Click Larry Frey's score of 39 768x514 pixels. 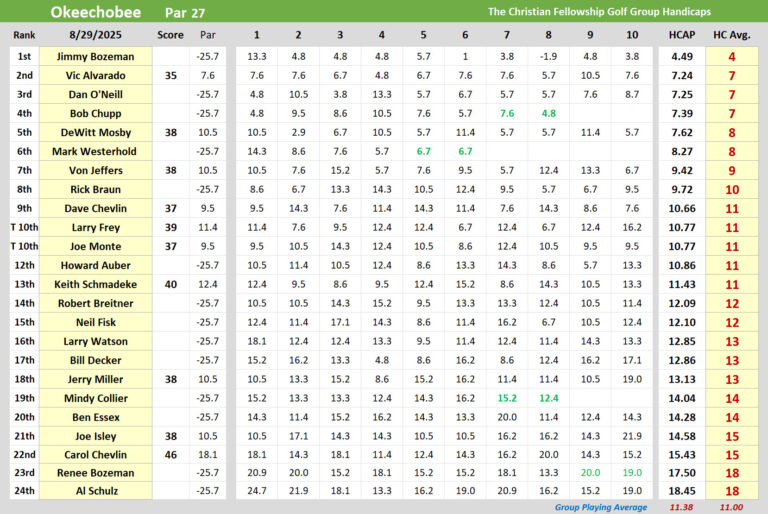click(x=170, y=227)
